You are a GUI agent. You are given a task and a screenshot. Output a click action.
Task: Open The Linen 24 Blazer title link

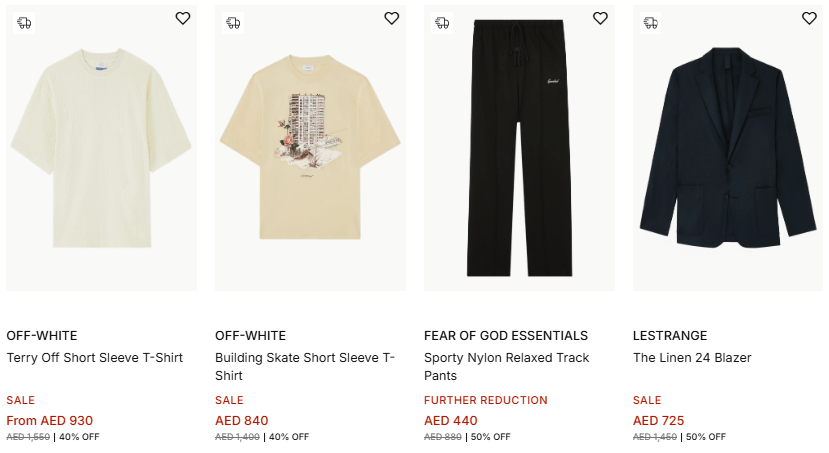click(692, 358)
